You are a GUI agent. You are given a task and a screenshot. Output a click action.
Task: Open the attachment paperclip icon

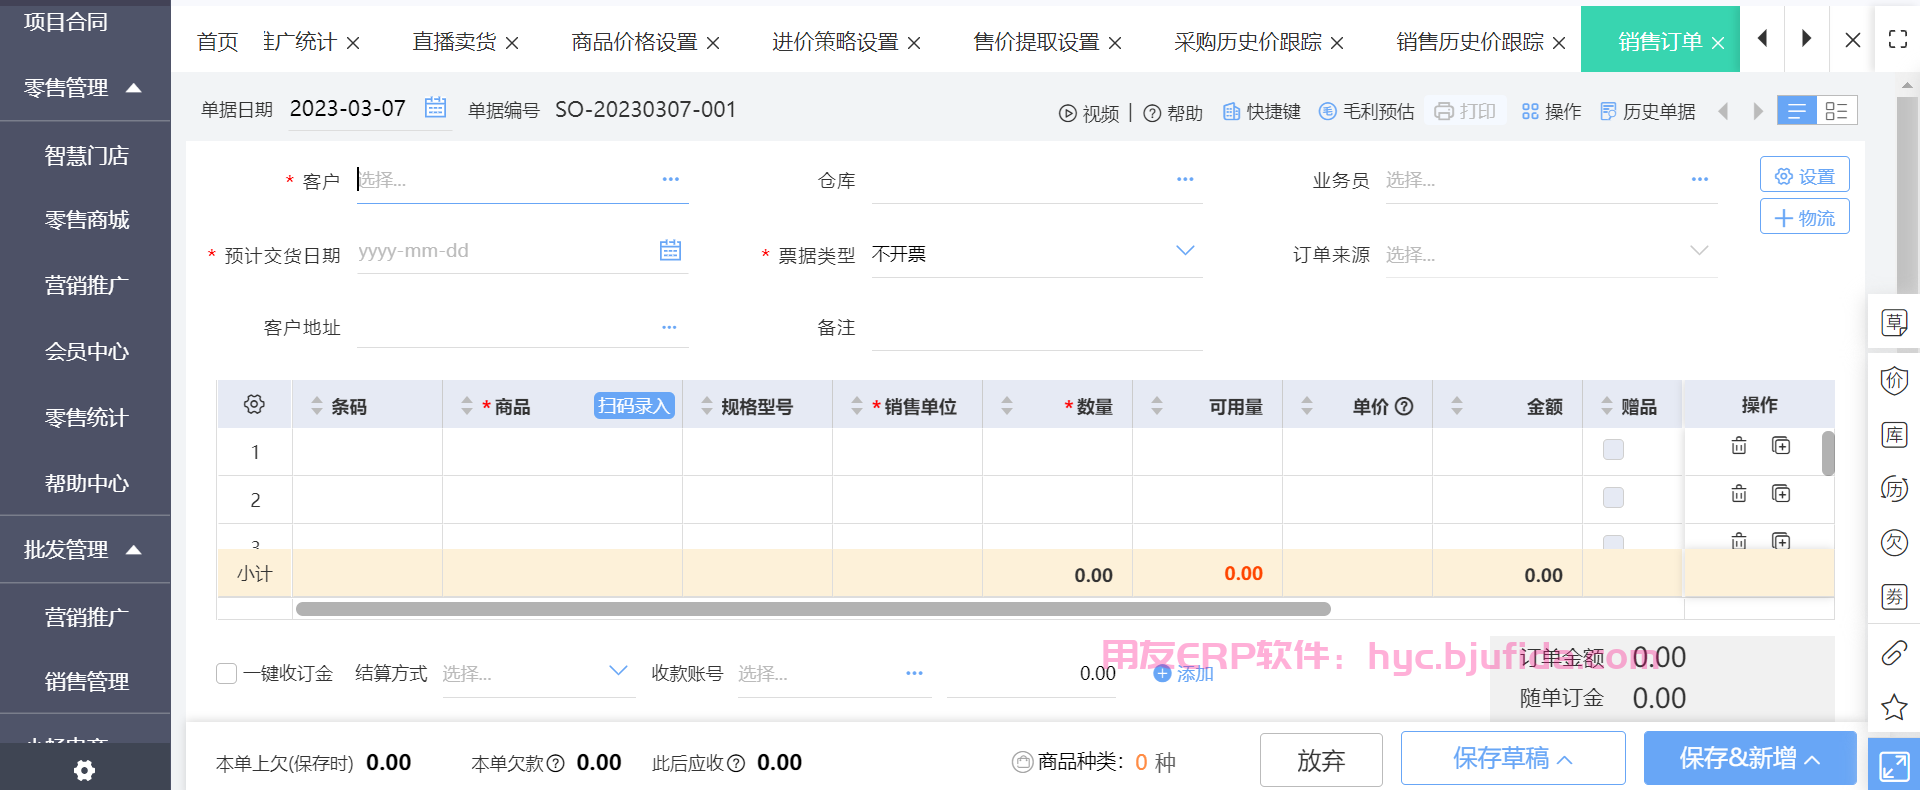coord(1894,653)
